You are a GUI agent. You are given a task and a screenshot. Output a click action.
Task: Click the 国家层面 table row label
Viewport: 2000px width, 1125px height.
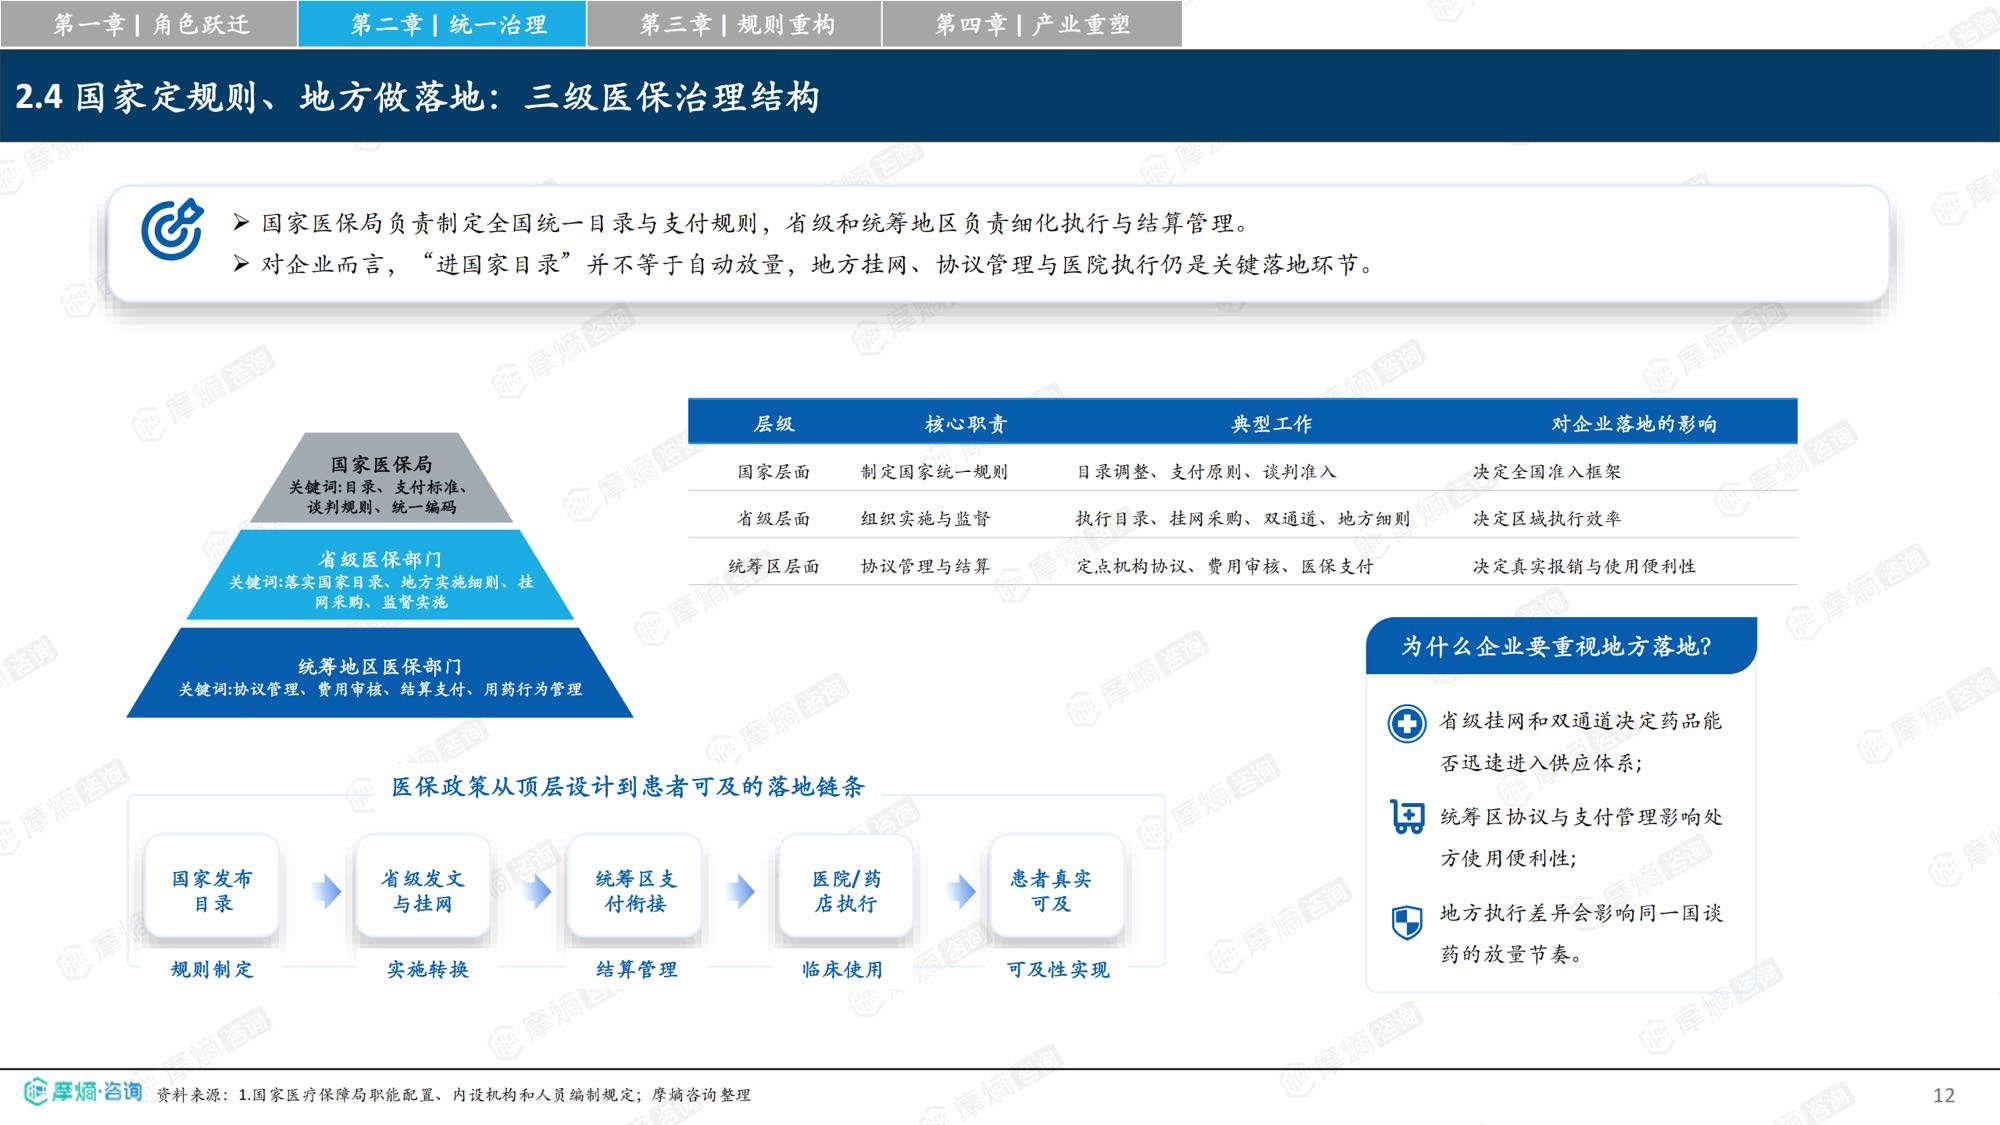pos(774,471)
